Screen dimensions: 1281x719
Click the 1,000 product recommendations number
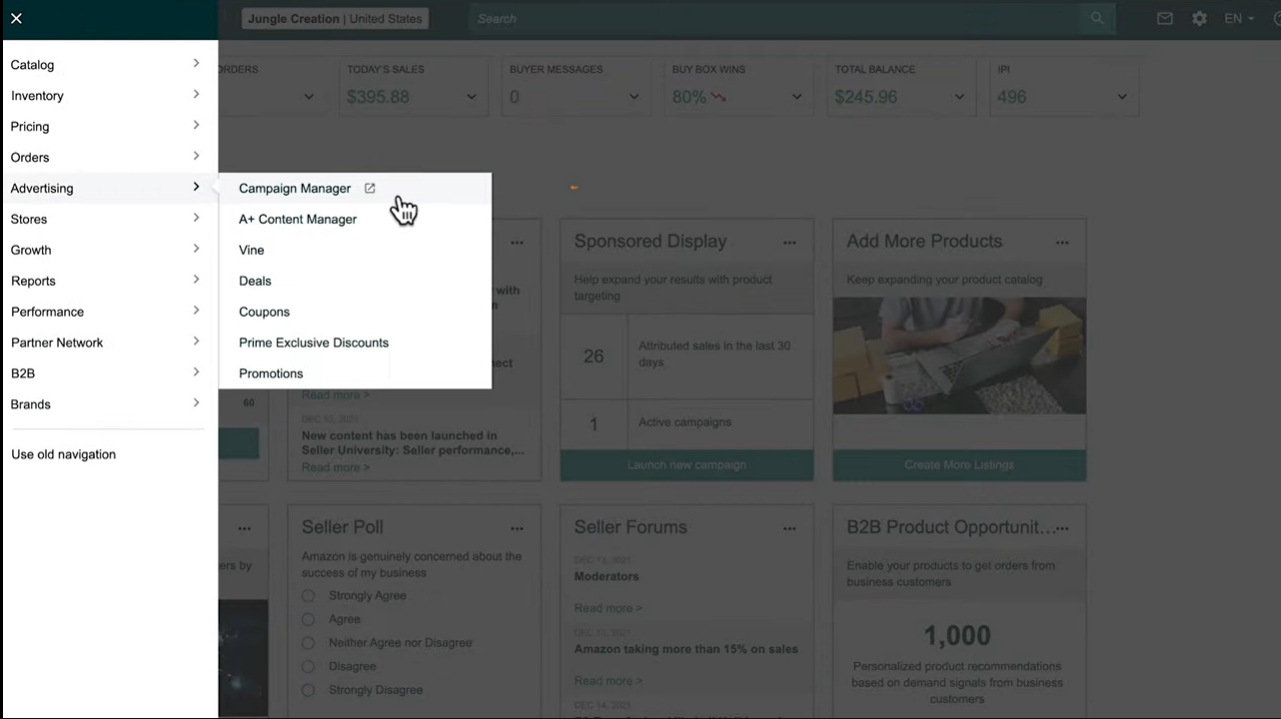pyautogui.click(x=957, y=636)
